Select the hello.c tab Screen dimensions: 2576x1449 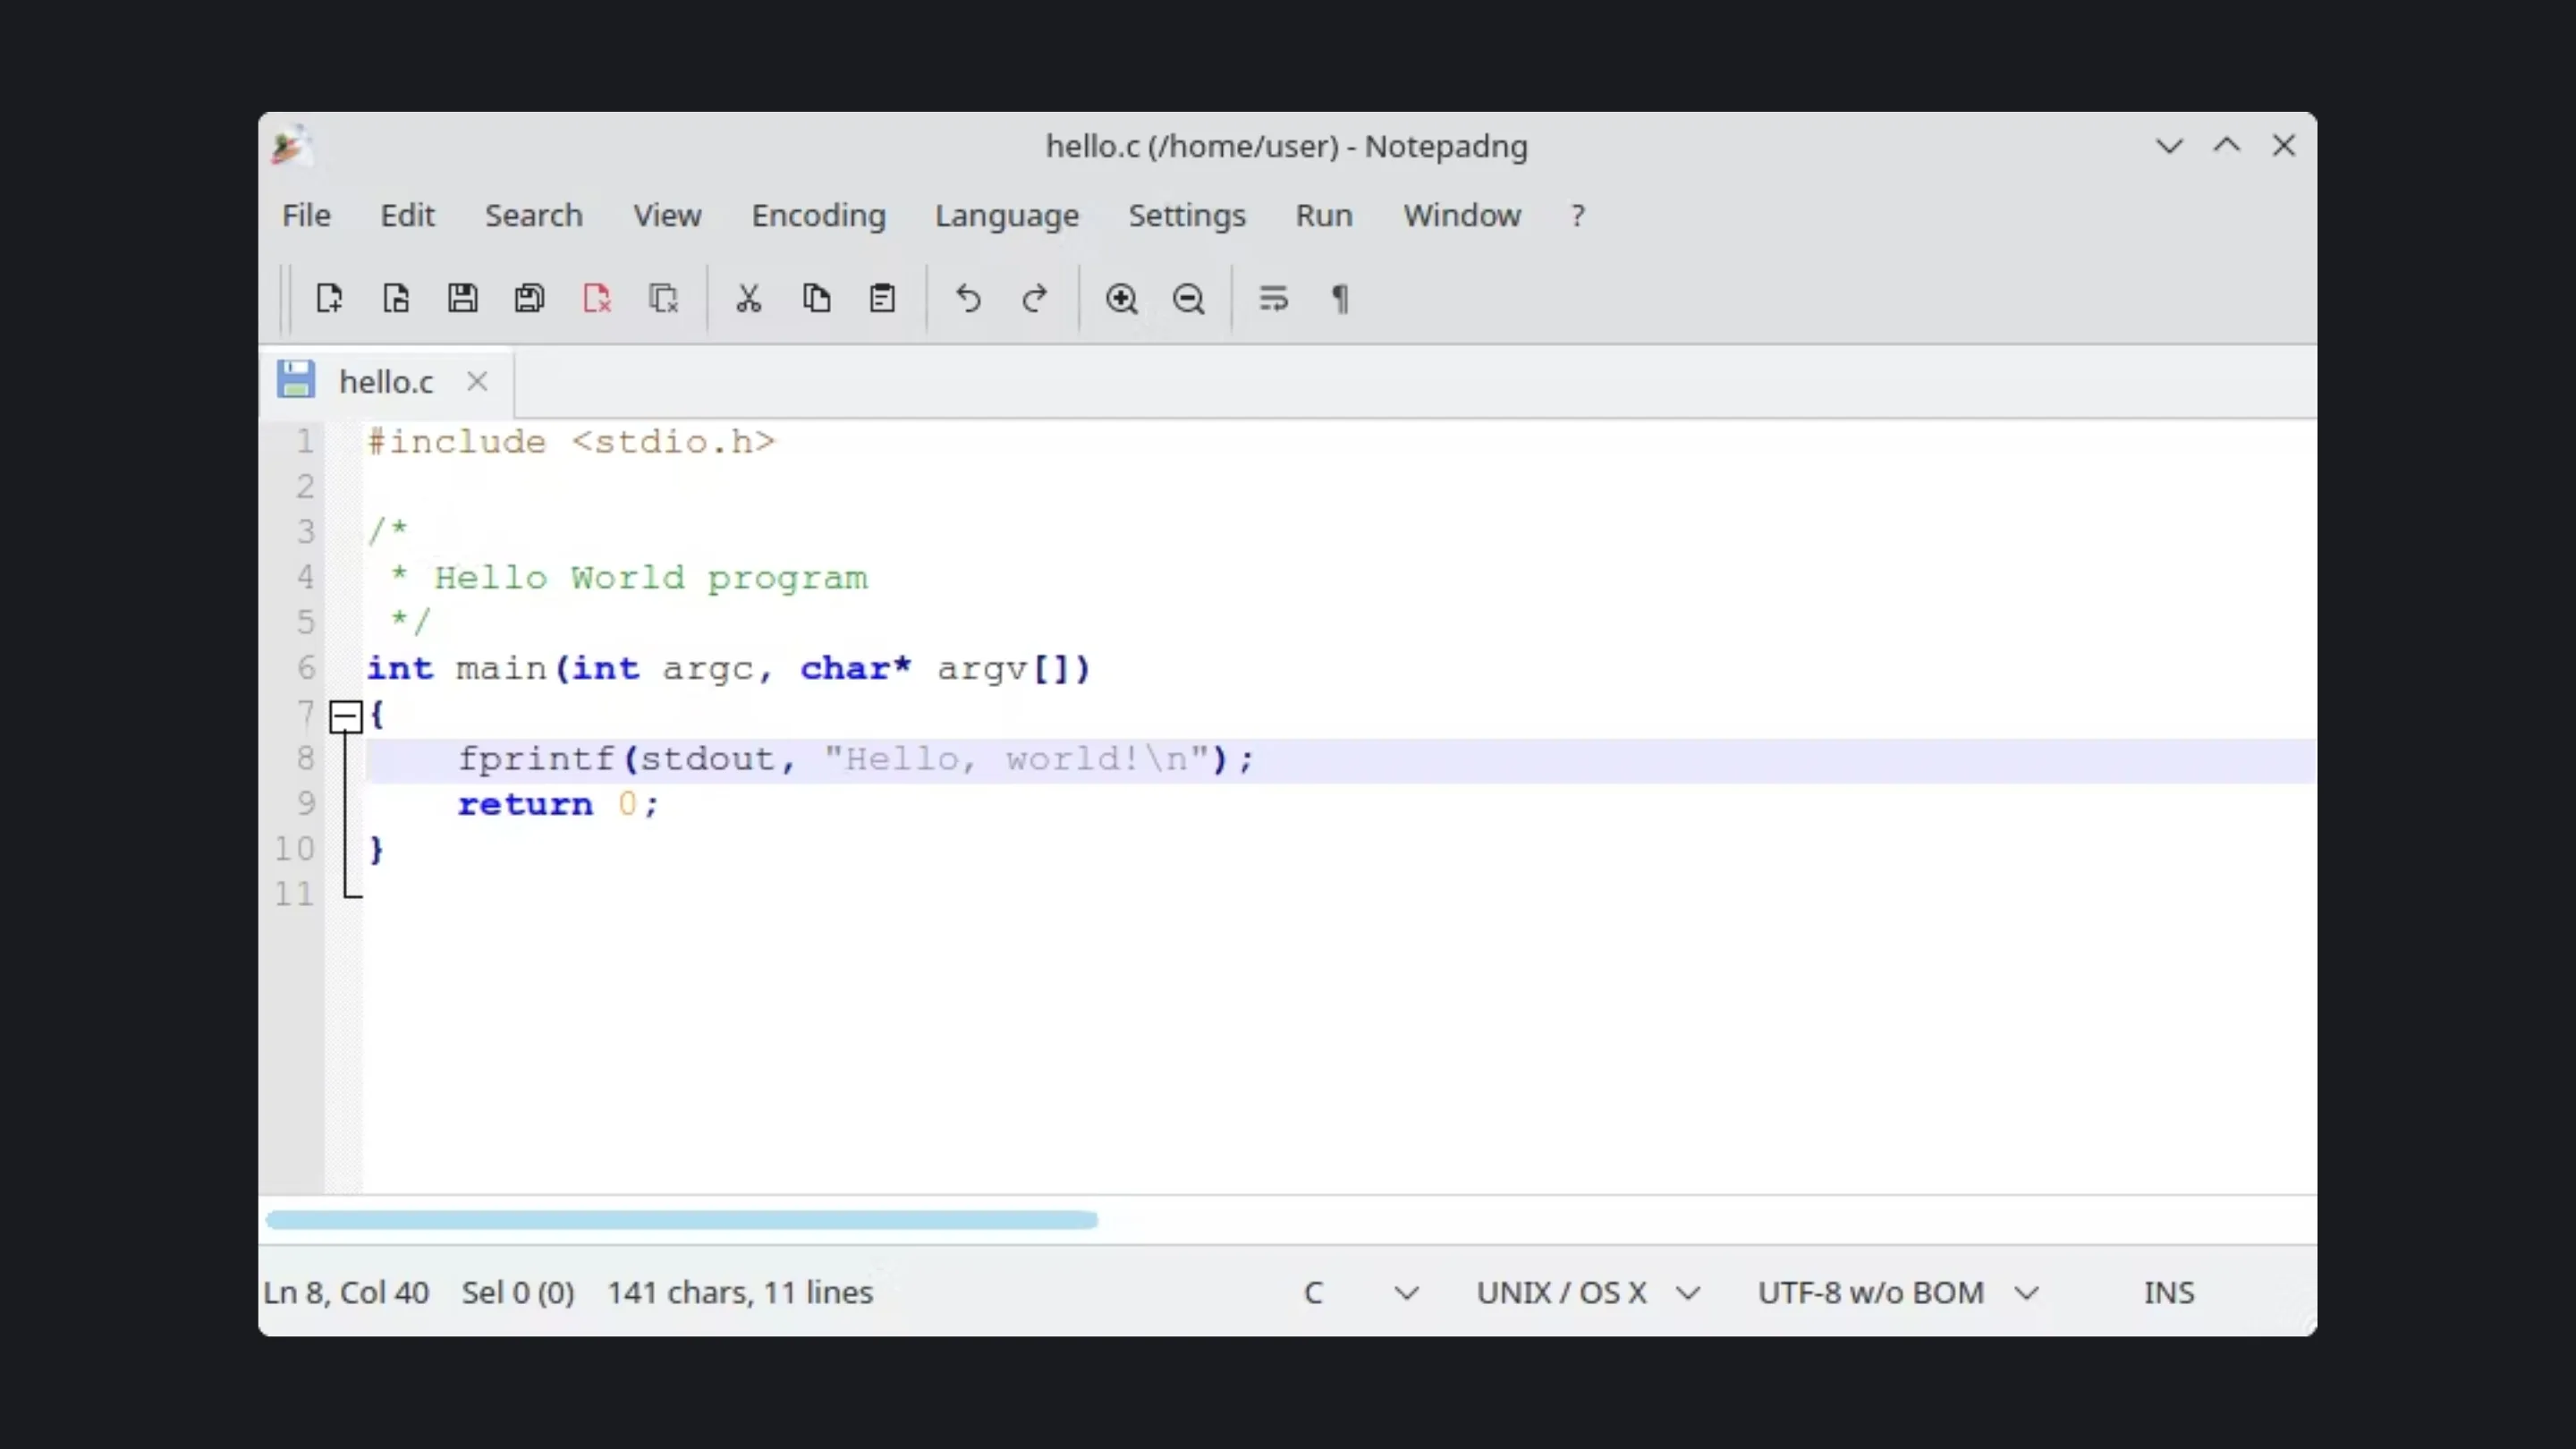[x=386, y=381]
